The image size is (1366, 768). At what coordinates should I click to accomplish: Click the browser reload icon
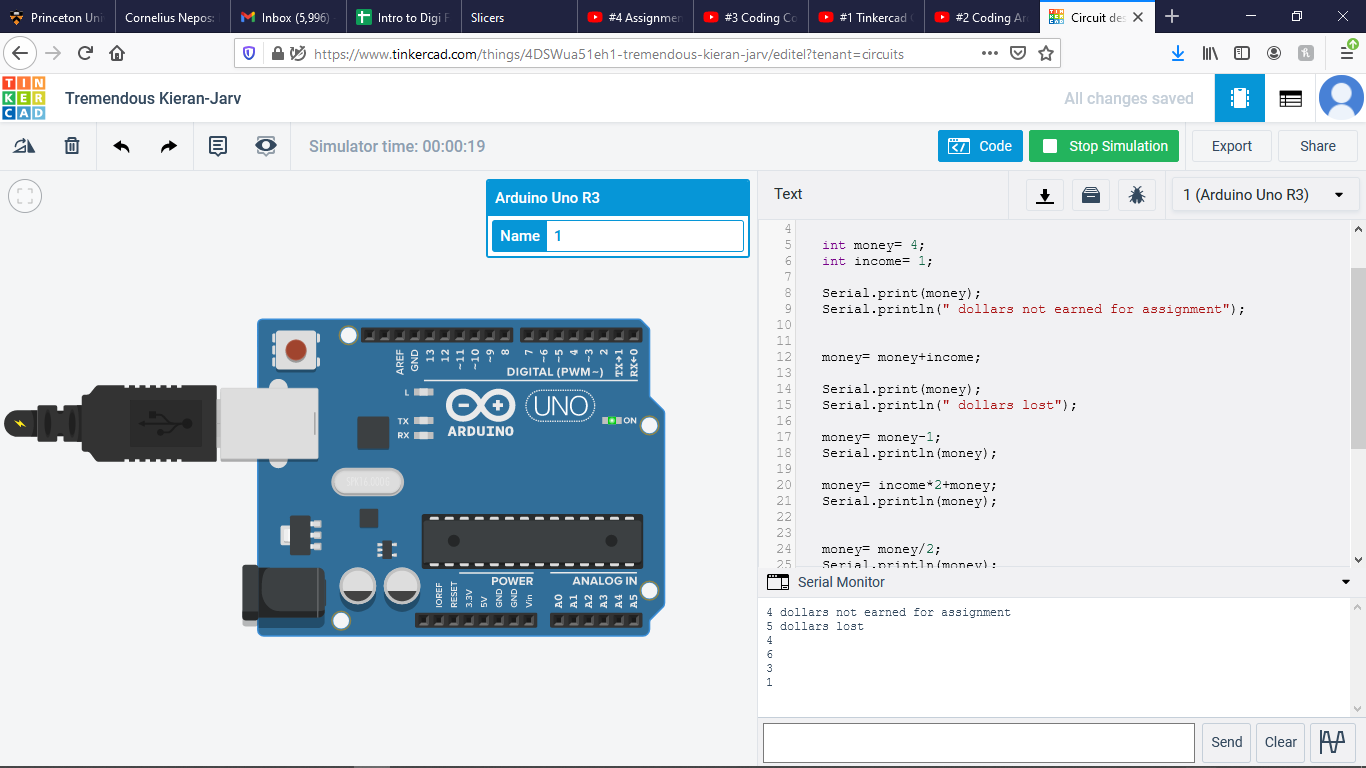tap(85, 53)
